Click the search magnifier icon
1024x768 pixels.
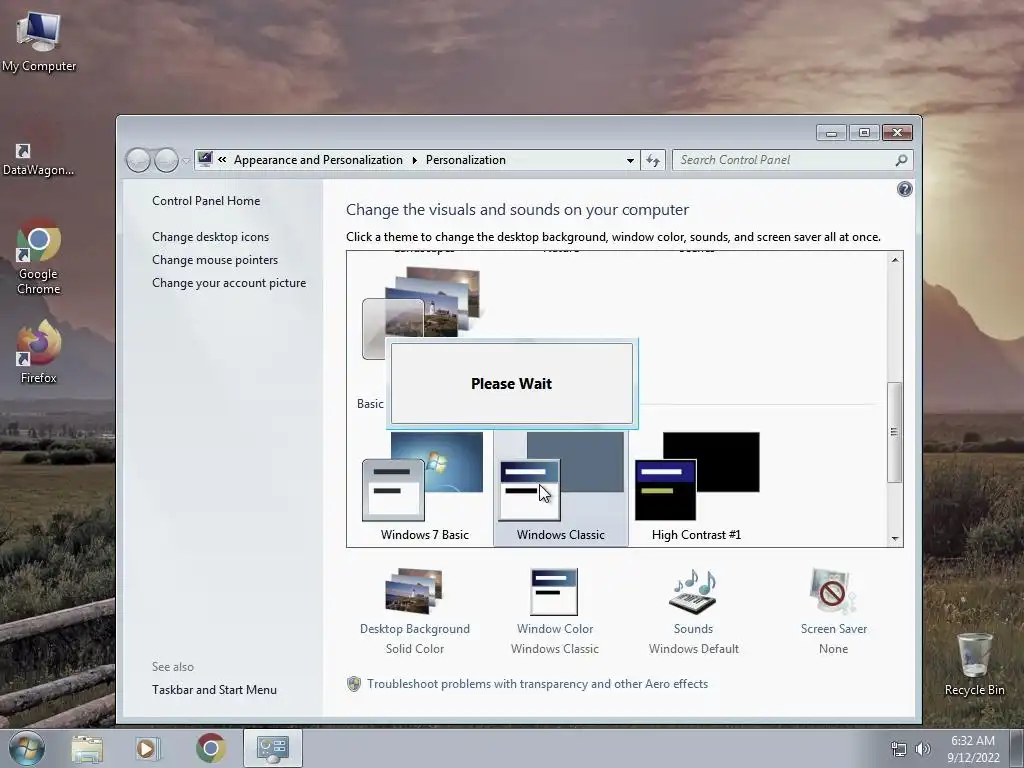pos(901,160)
